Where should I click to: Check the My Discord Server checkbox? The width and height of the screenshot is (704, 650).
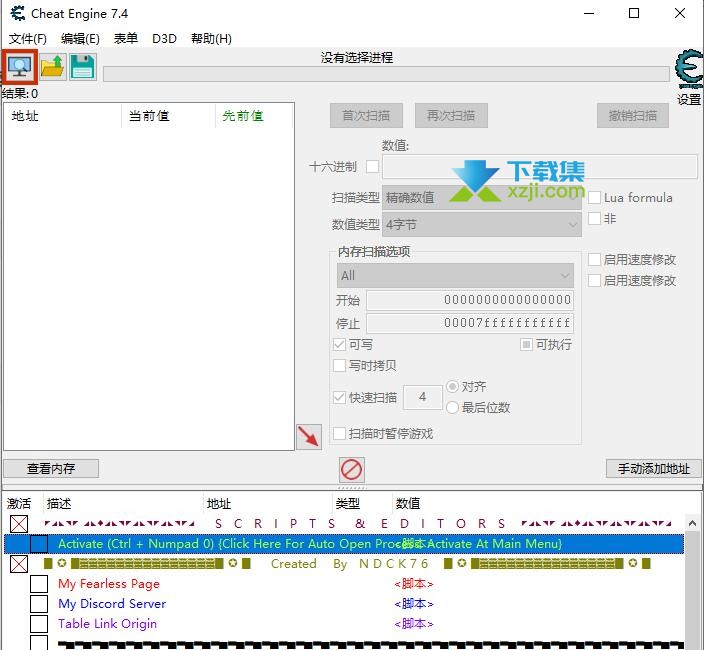(x=39, y=604)
